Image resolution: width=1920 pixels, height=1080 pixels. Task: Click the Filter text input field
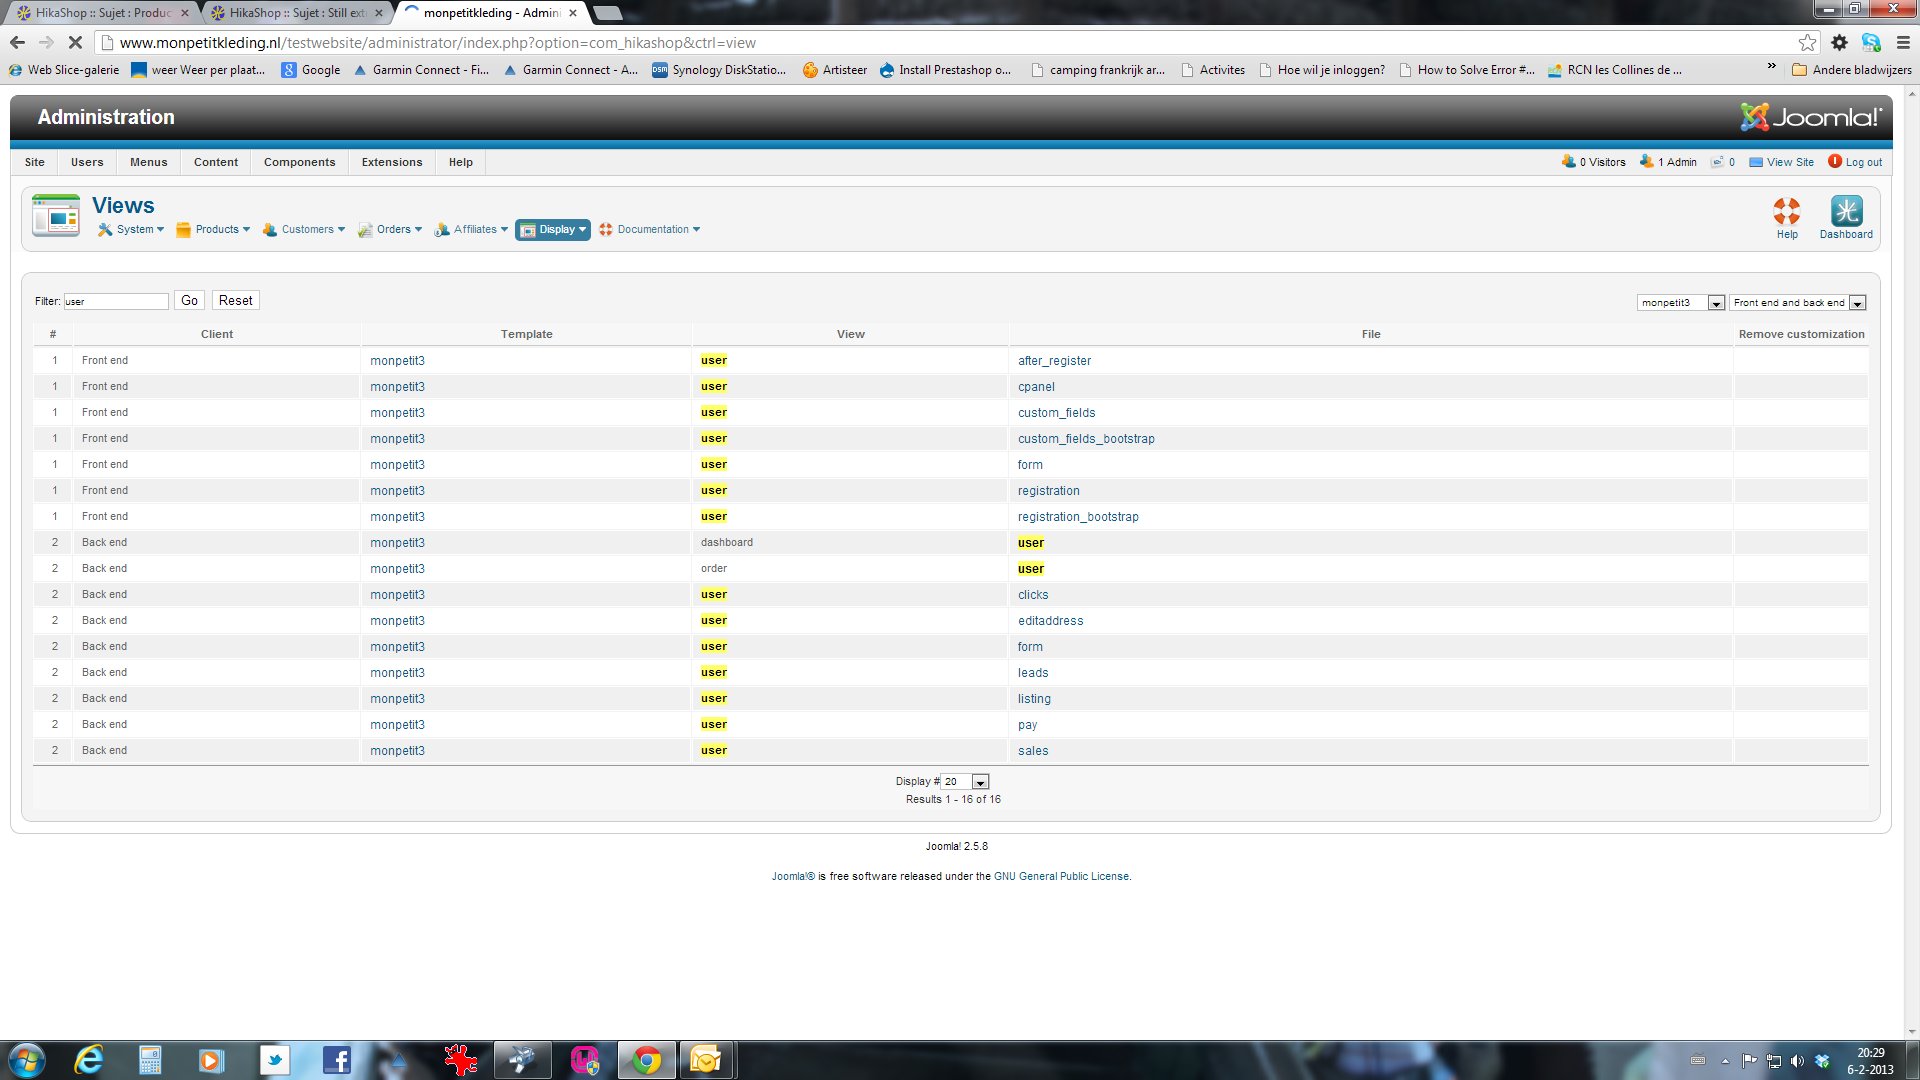point(116,301)
